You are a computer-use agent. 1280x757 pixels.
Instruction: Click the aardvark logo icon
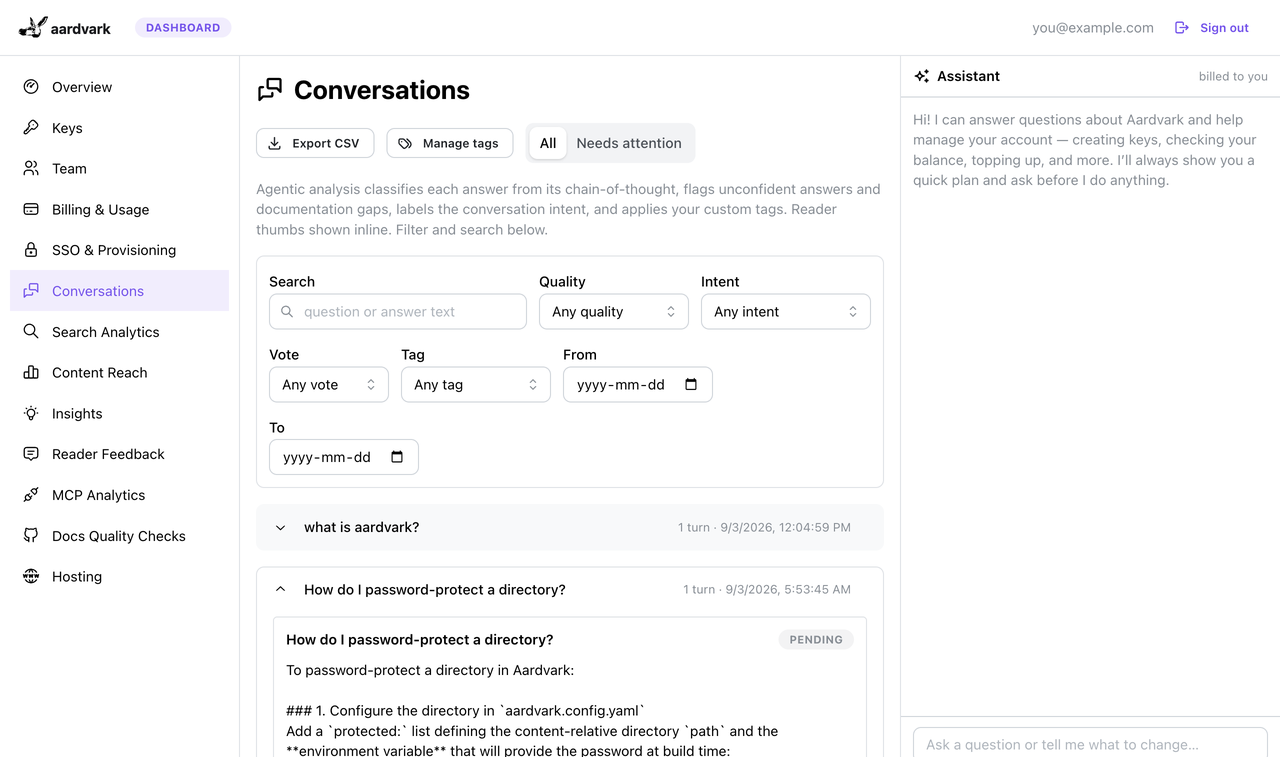(x=33, y=27)
